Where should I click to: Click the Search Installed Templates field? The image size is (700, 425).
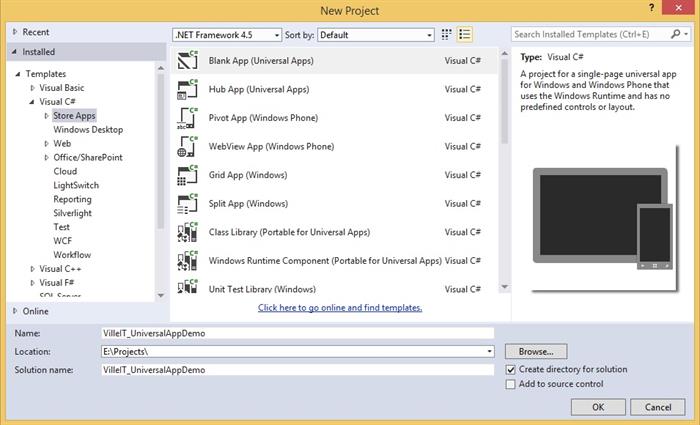[x=591, y=34]
